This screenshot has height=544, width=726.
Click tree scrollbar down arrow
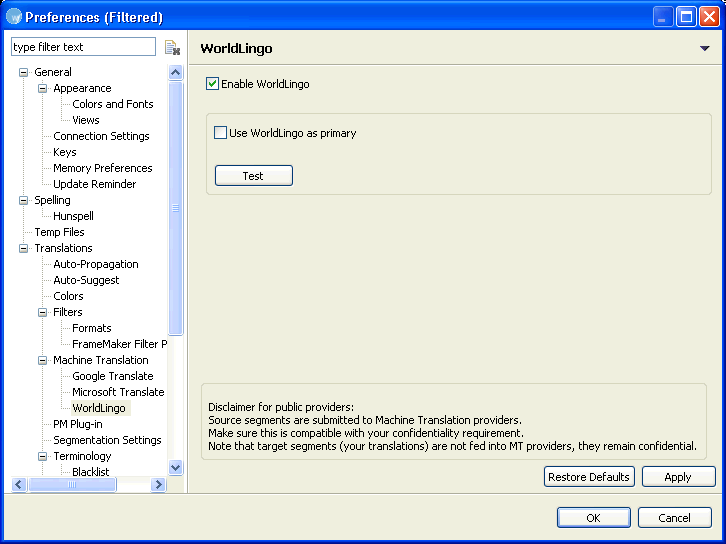[x=175, y=467]
